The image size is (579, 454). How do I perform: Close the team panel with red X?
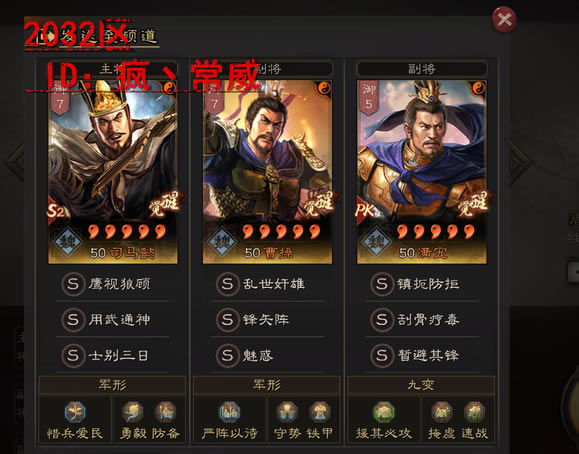(504, 19)
